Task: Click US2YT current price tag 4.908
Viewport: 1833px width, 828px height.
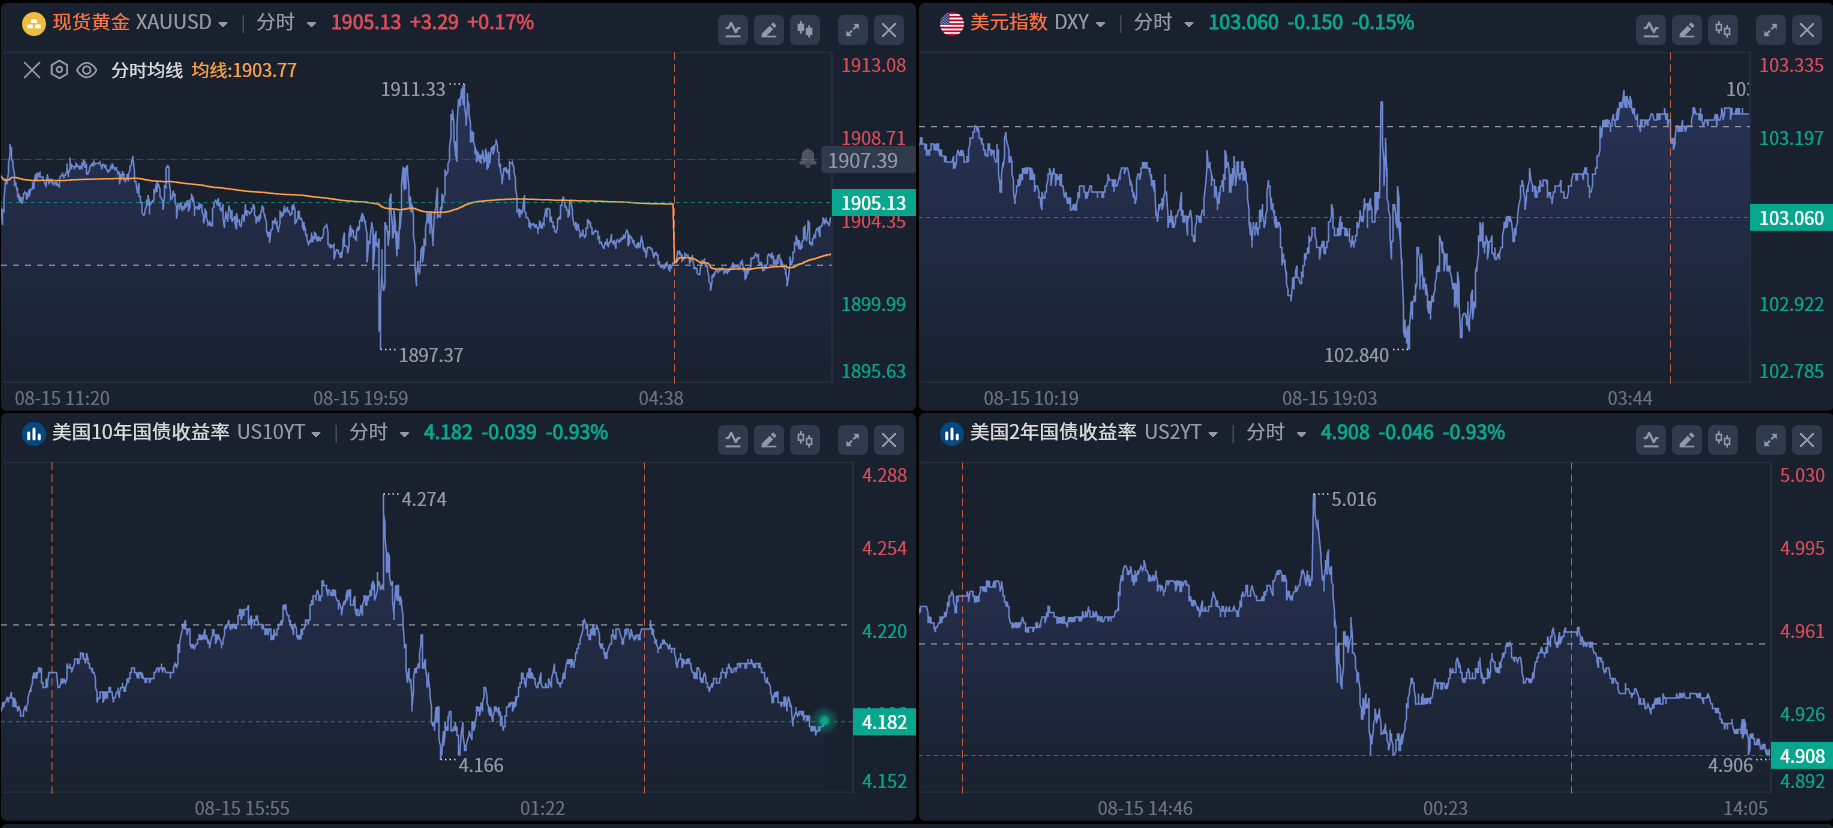Action: [1802, 756]
